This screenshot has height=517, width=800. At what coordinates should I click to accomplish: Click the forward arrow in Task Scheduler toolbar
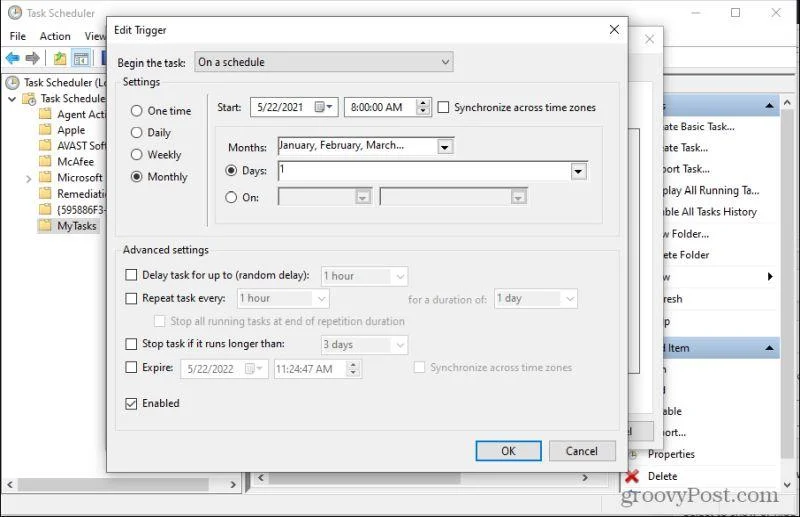33,58
